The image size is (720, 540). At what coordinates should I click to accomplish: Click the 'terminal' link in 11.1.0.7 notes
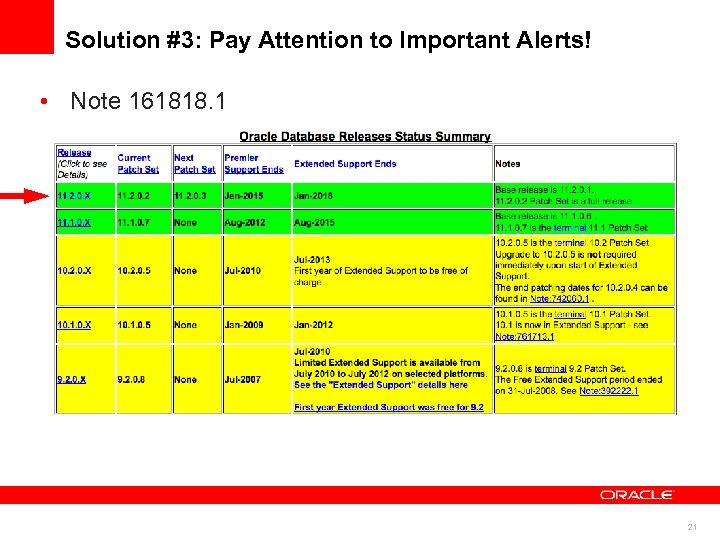pos(570,228)
